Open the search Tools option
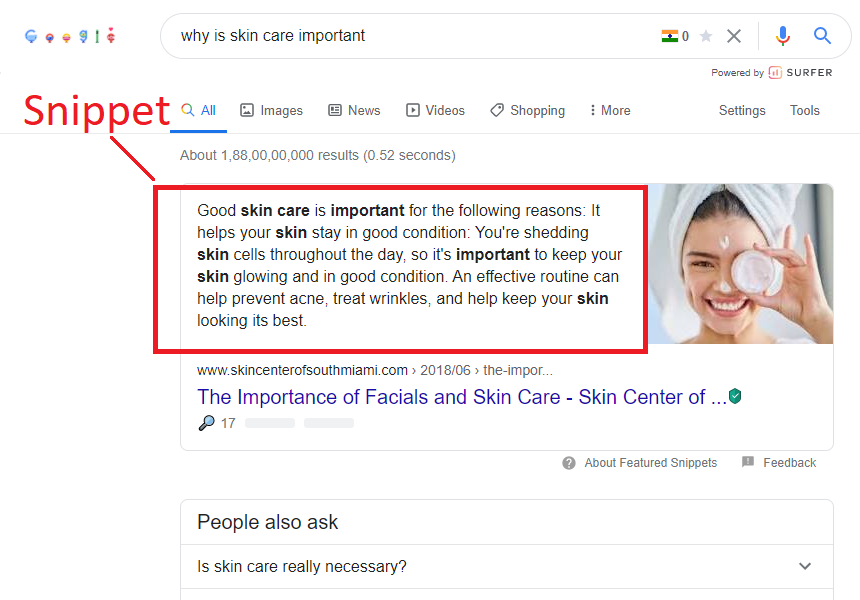The image size is (860, 600). point(805,110)
